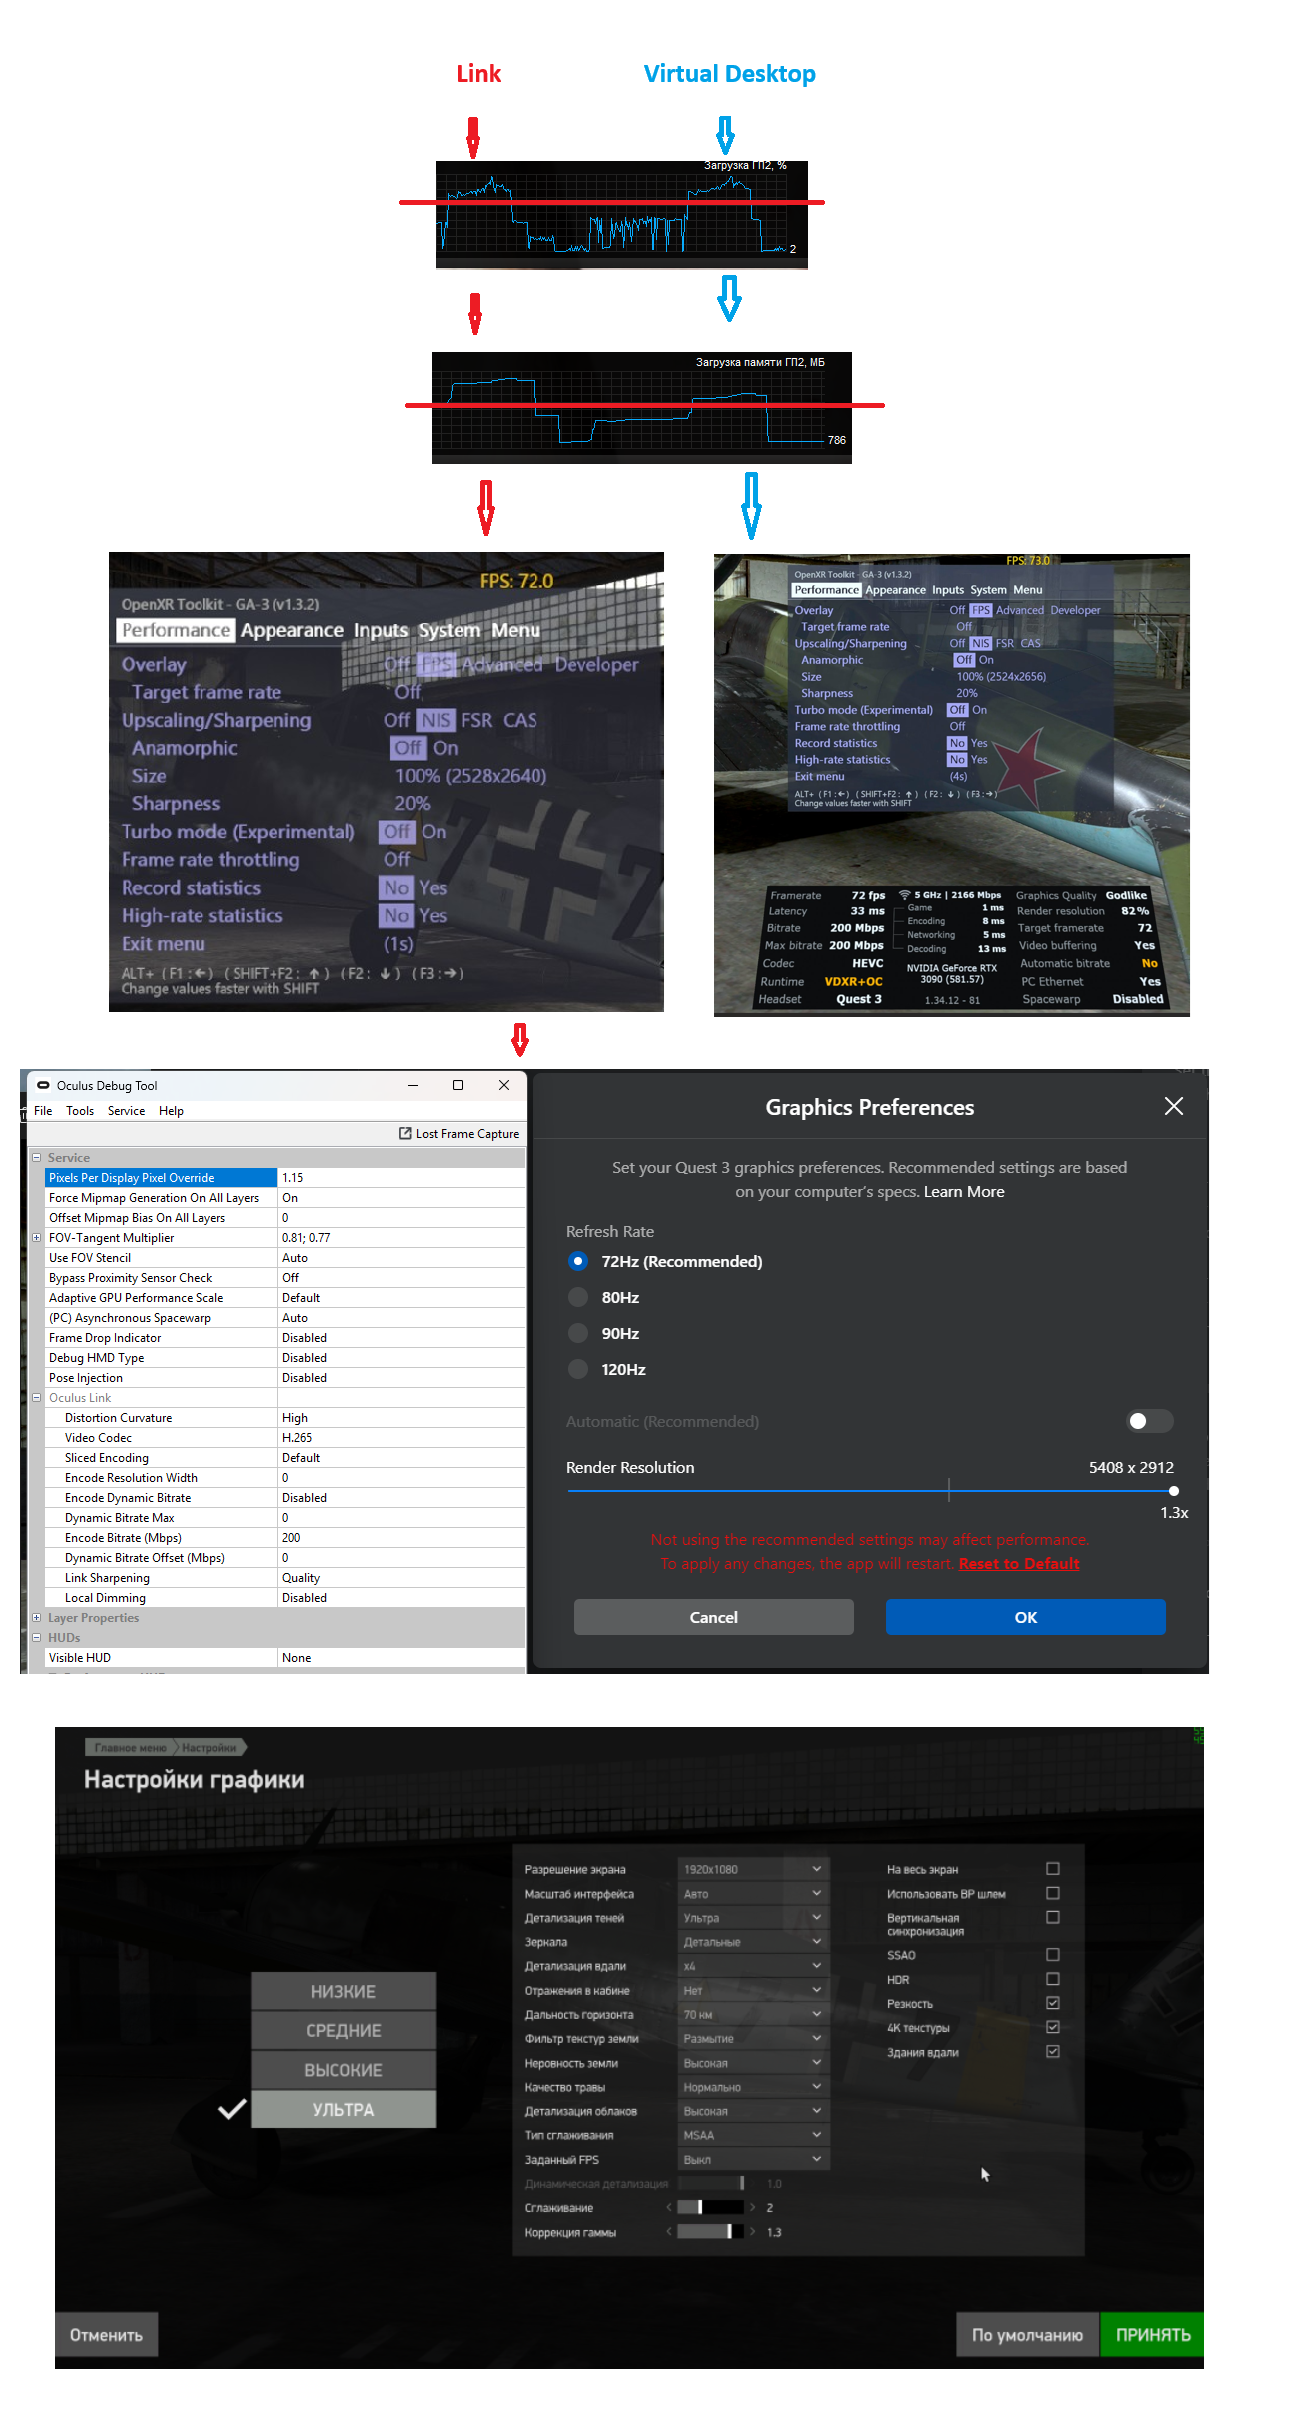Collapse the HUDs section

tap(37, 1637)
